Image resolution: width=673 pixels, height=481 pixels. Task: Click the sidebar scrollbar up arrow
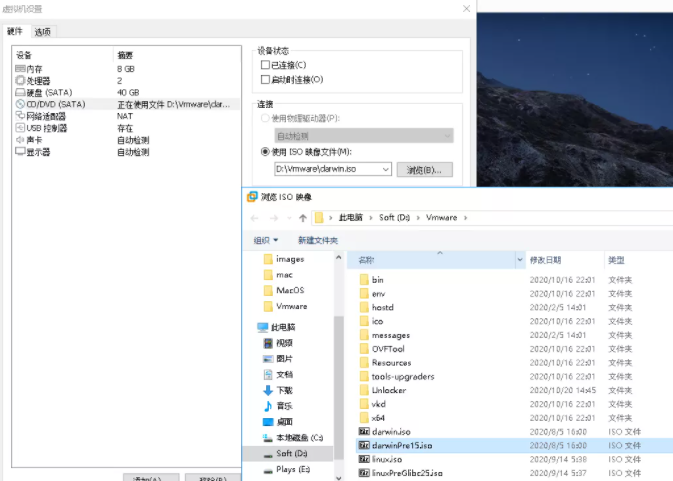(339, 257)
